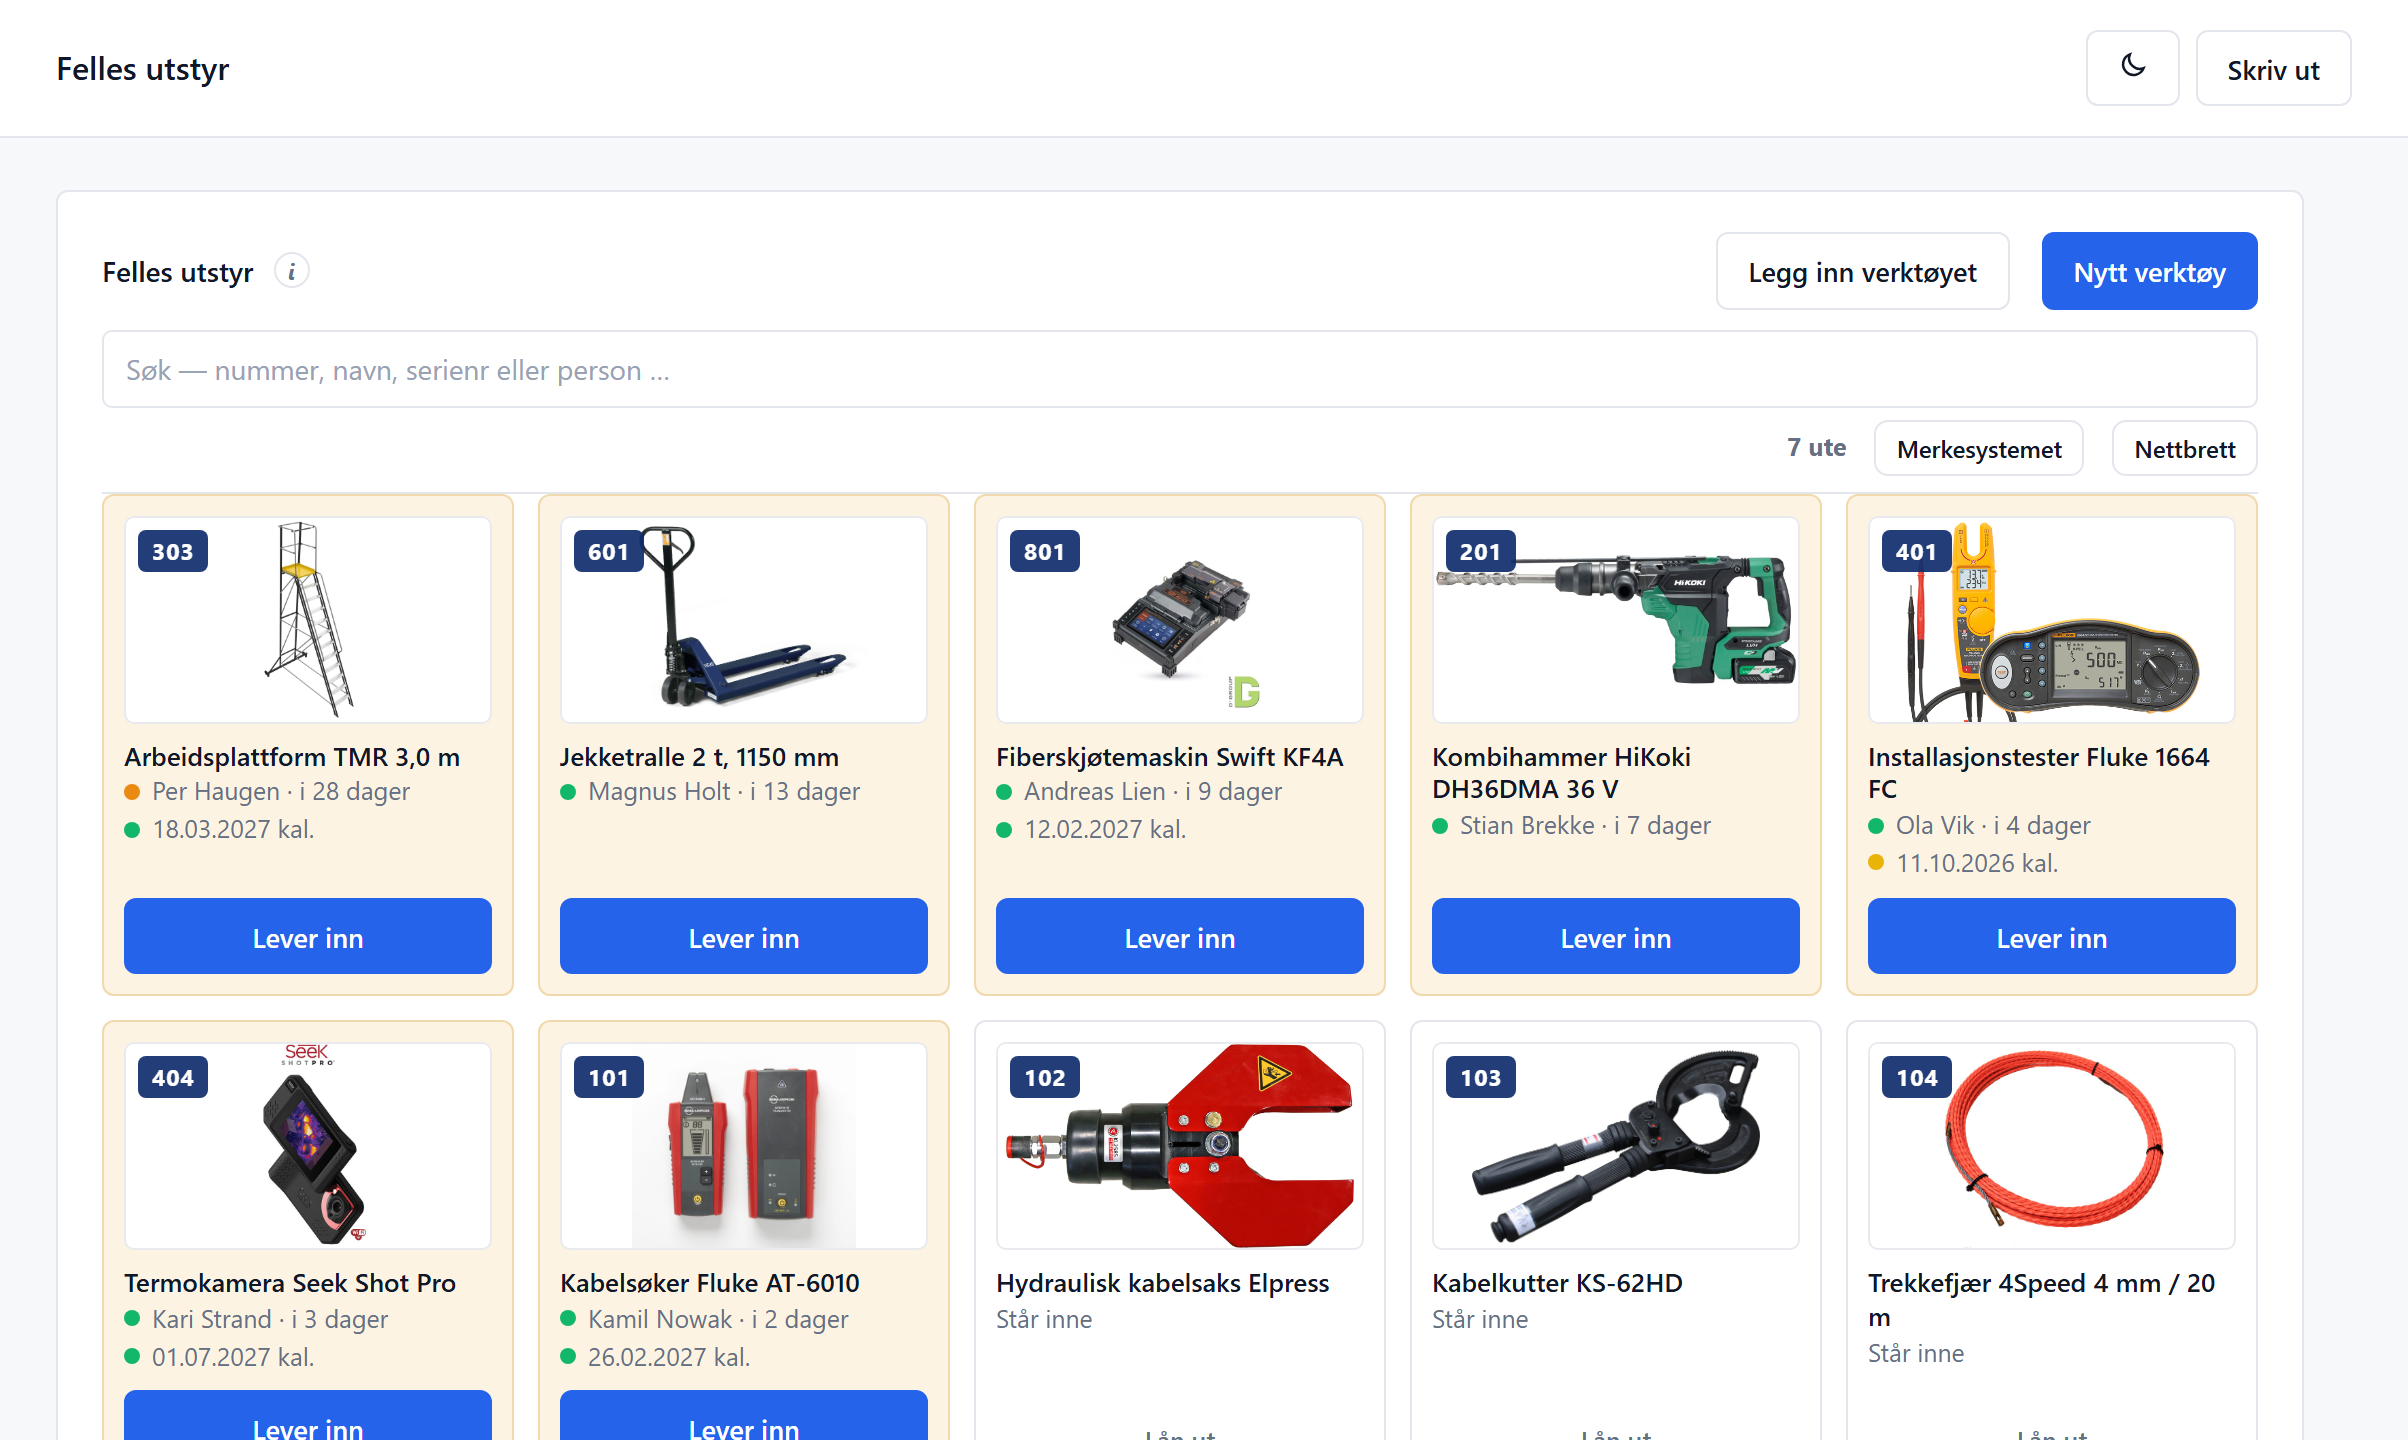Open Arbeidsplattform TMR 3,0 m image
Screen dimensions: 2408x1440
click(308, 620)
